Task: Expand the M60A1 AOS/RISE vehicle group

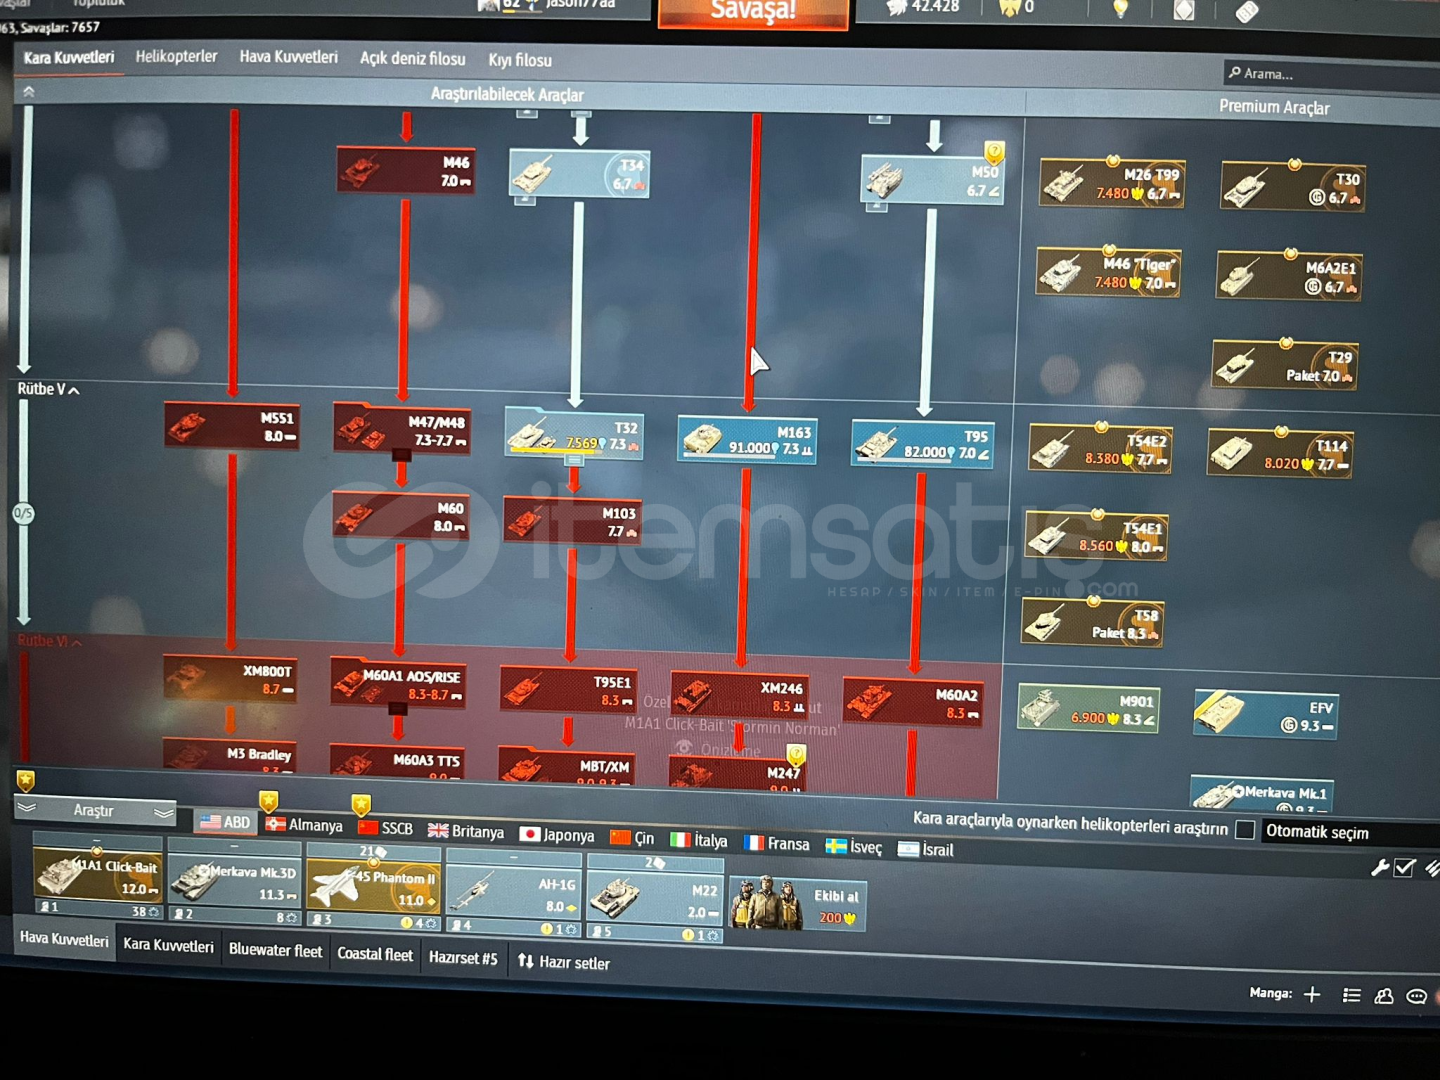Action: (398, 708)
